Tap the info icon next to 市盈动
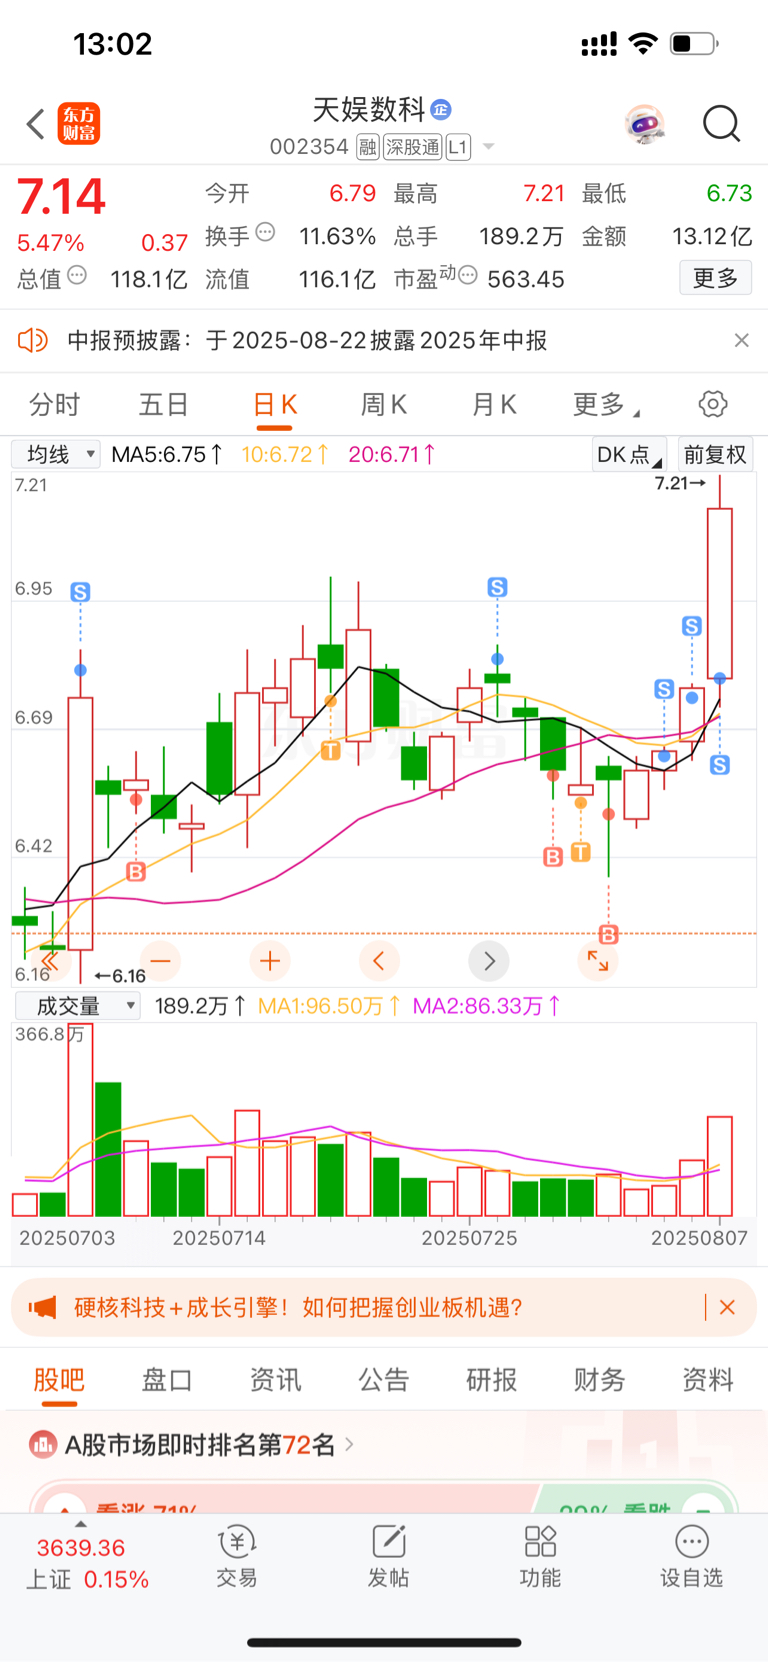The image size is (768, 1662). [x=467, y=275]
